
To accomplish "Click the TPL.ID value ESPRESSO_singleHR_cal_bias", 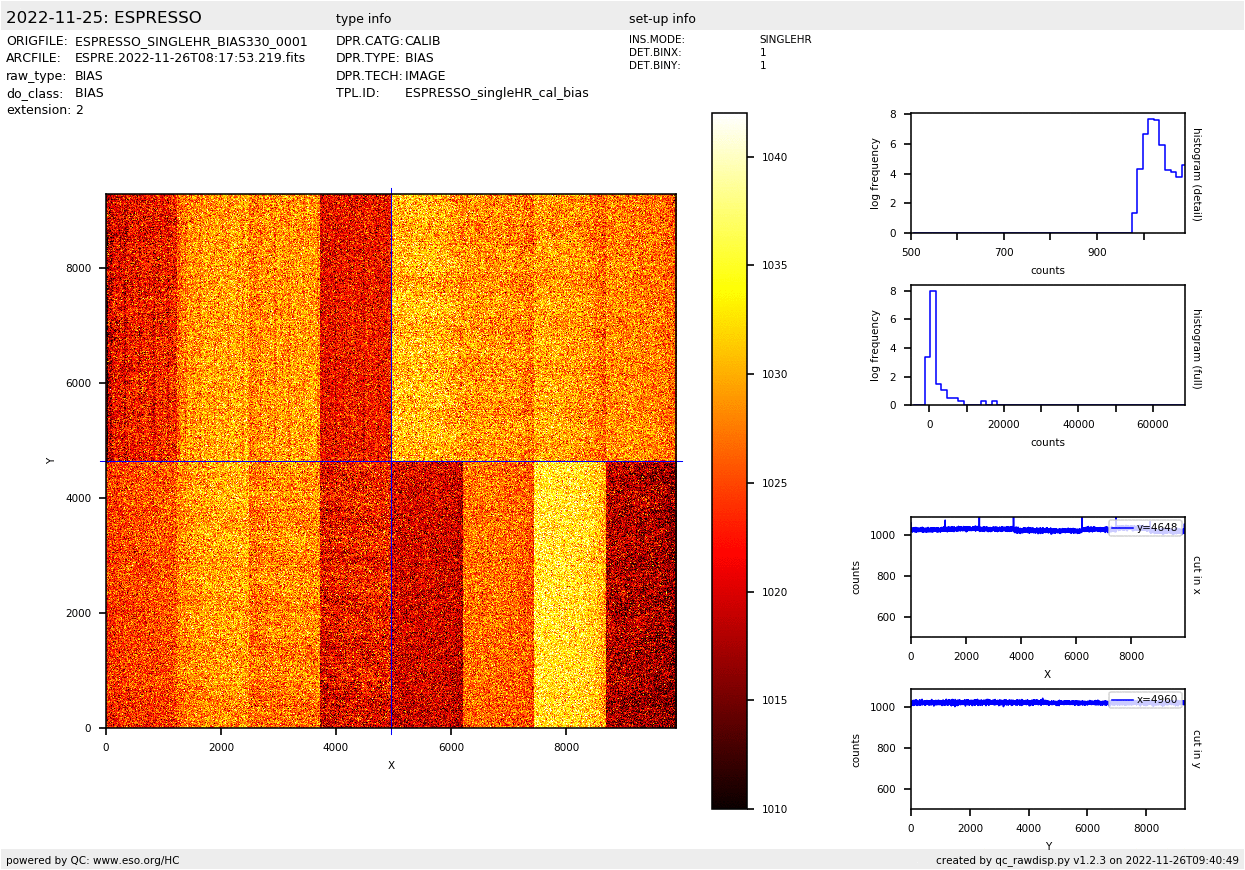I will (496, 93).
